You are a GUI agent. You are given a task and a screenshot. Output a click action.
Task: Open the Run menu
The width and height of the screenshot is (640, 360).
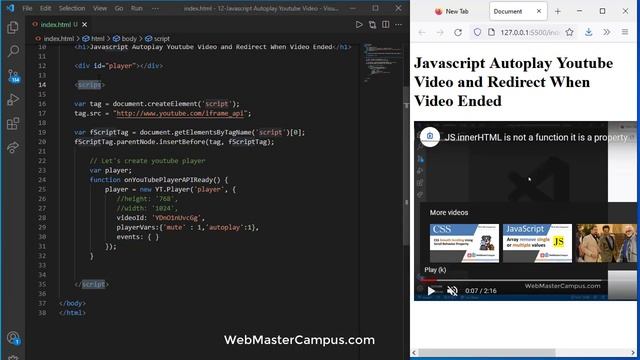point(137,8)
